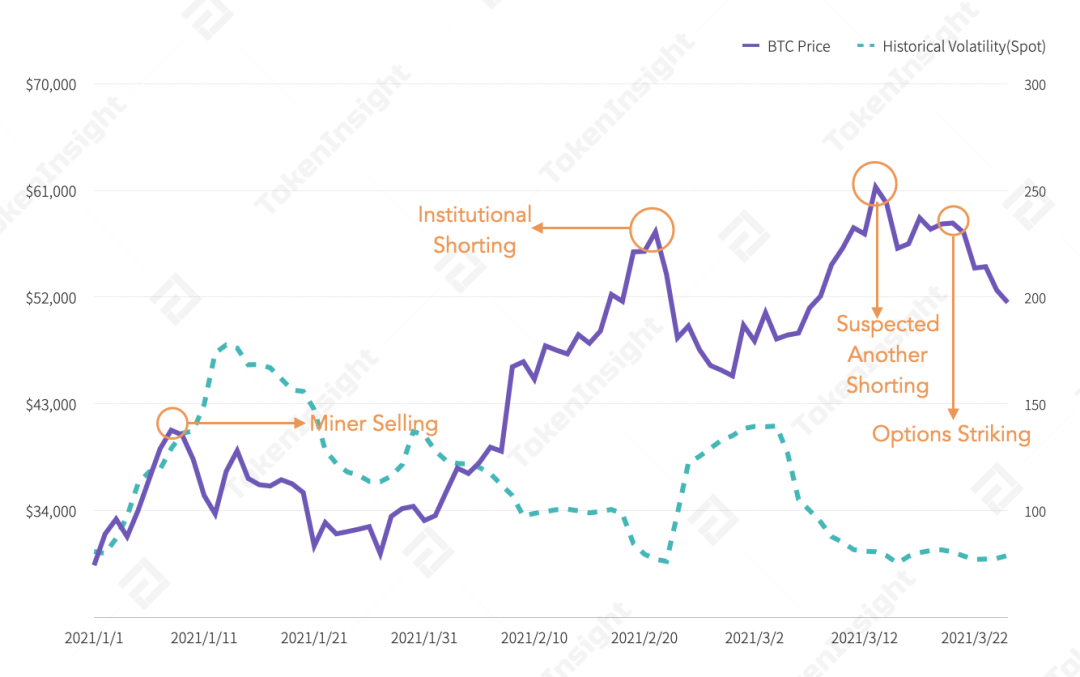The width and height of the screenshot is (1080, 677).
Task: Click the circle above Suspected Another Shorting
Action: 875,184
